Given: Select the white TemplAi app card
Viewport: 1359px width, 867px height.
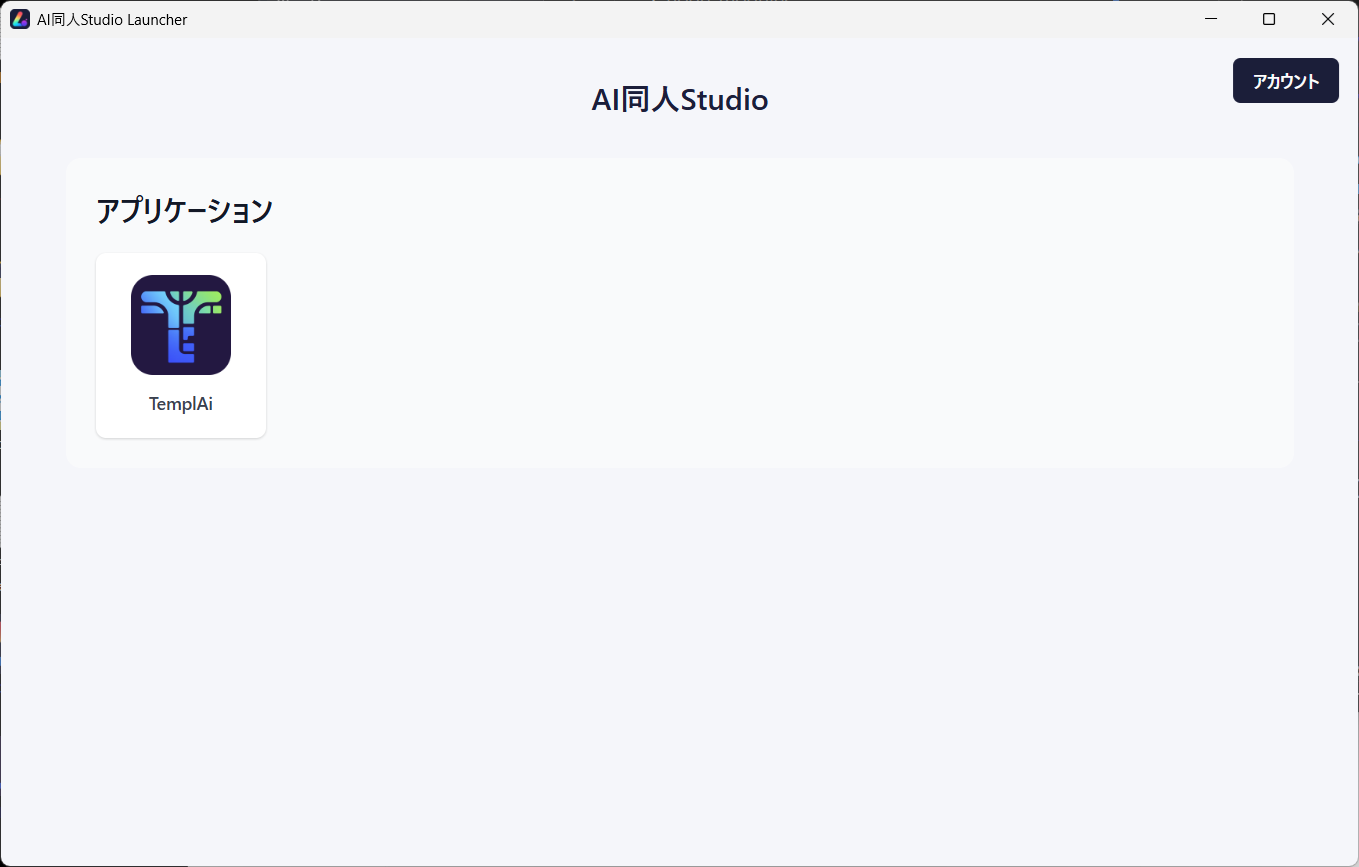Looking at the screenshot, I should 181,345.
